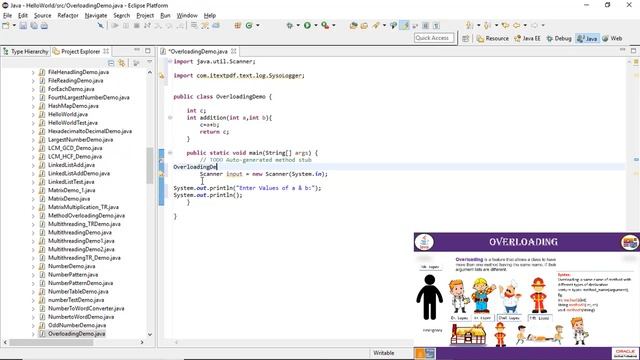
Task: Select MethodOverloadingDemo.java in the tree
Action: click(x=87, y=216)
